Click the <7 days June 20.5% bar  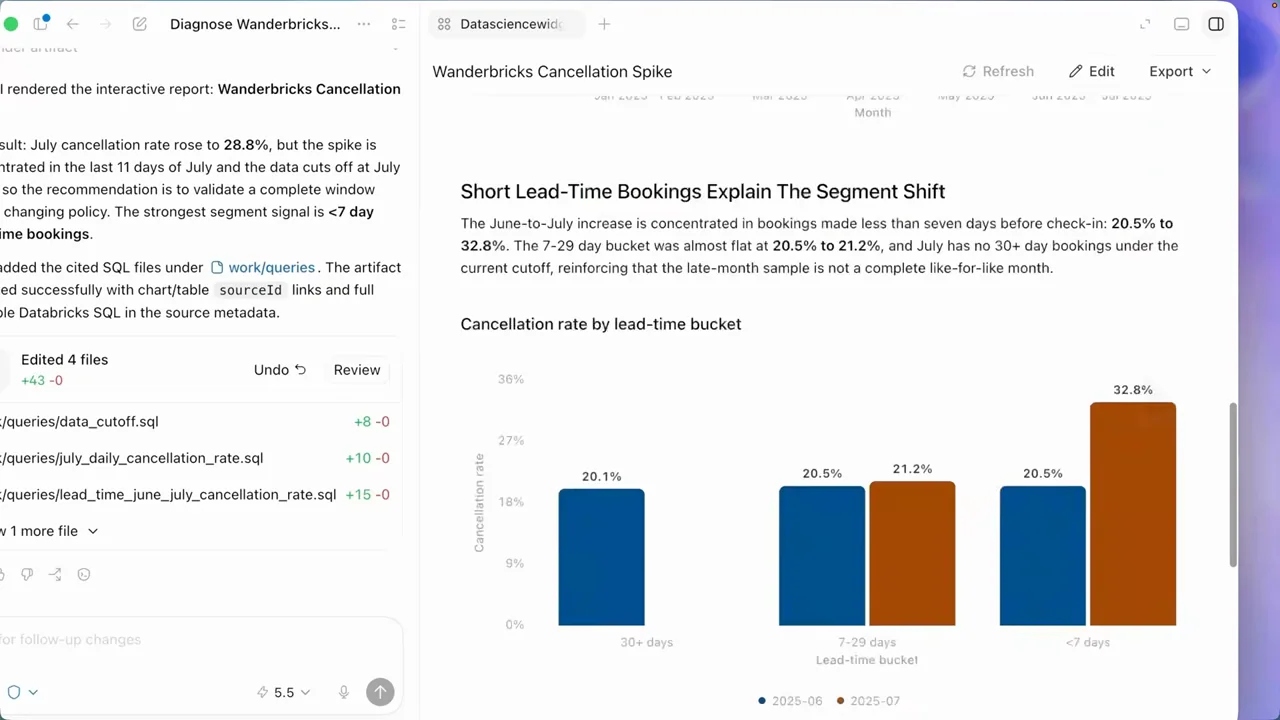[1043, 556]
